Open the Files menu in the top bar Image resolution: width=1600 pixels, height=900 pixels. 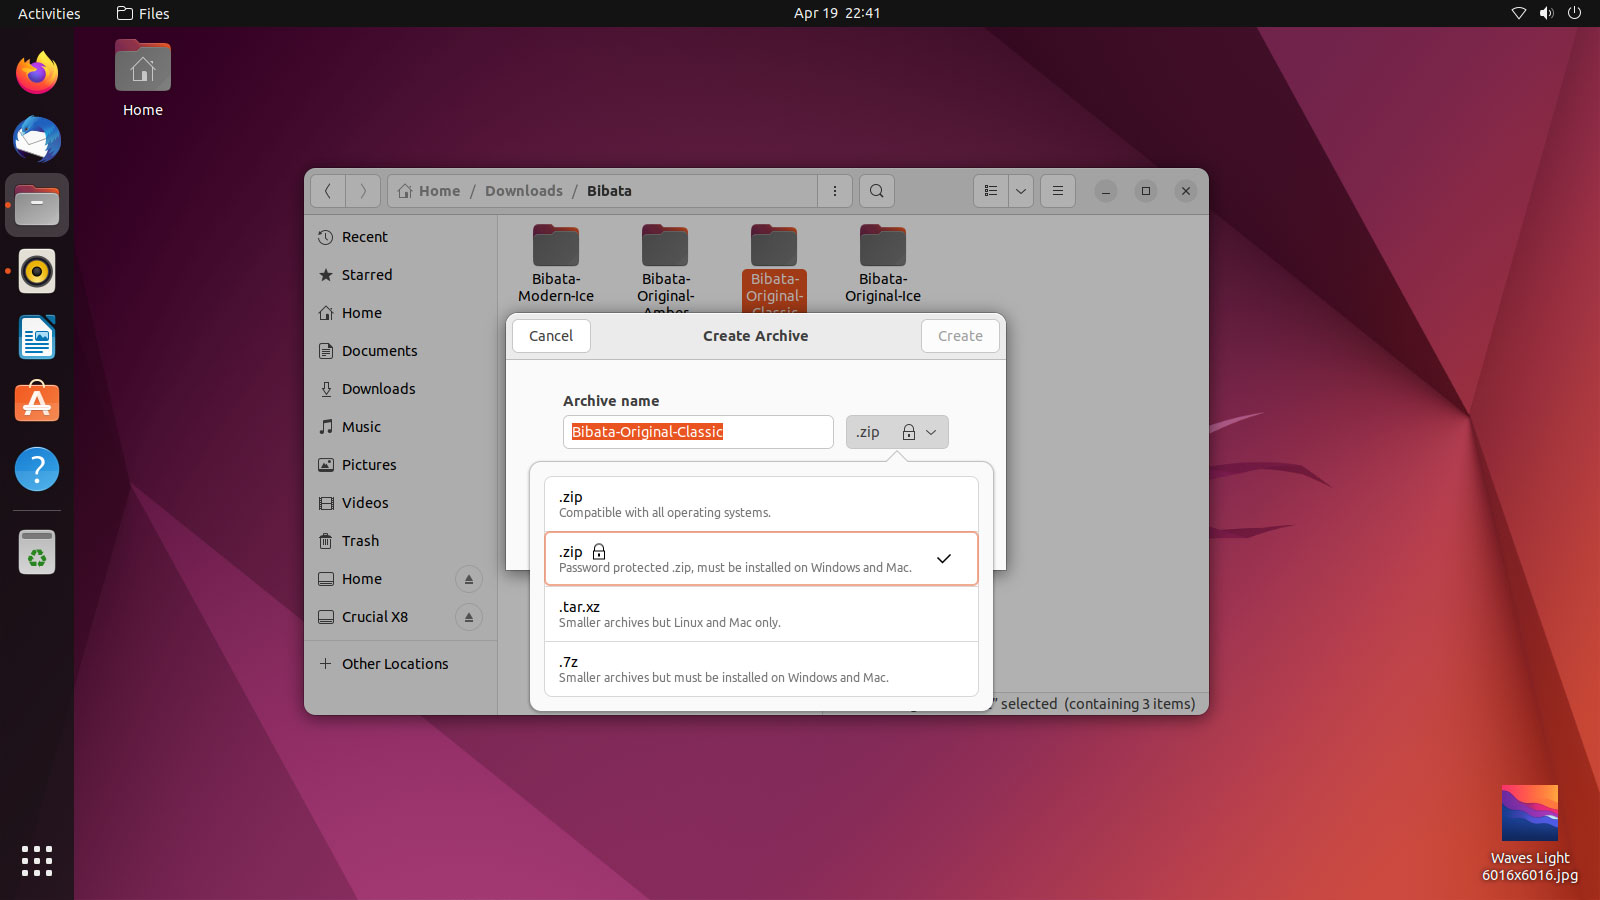(142, 13)
